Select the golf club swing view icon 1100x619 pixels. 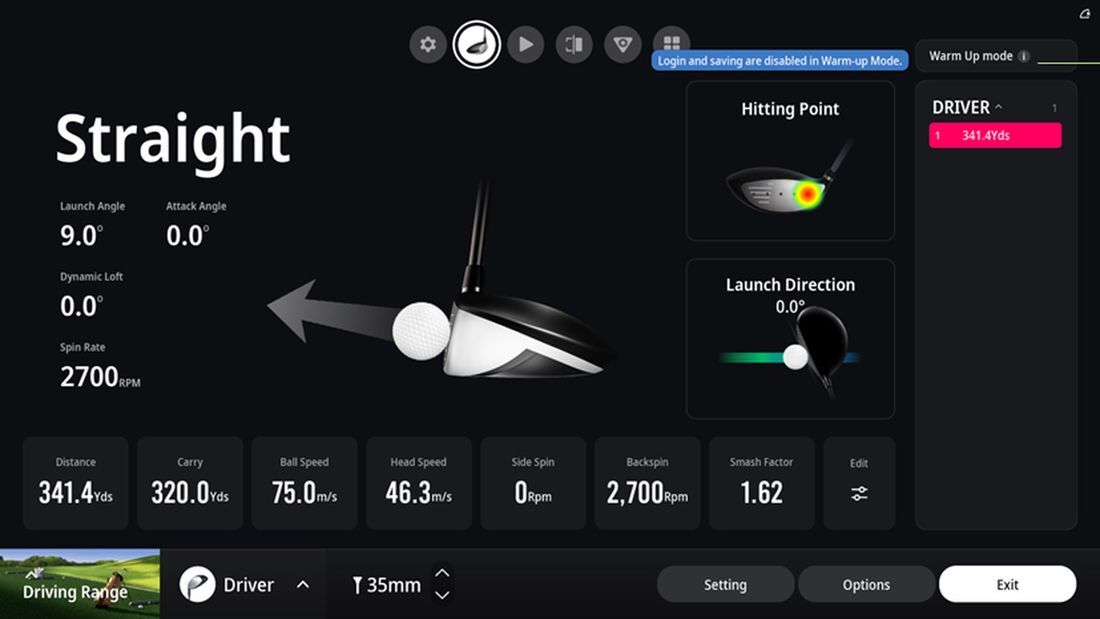pyautogui.click(x=476, y=44)
